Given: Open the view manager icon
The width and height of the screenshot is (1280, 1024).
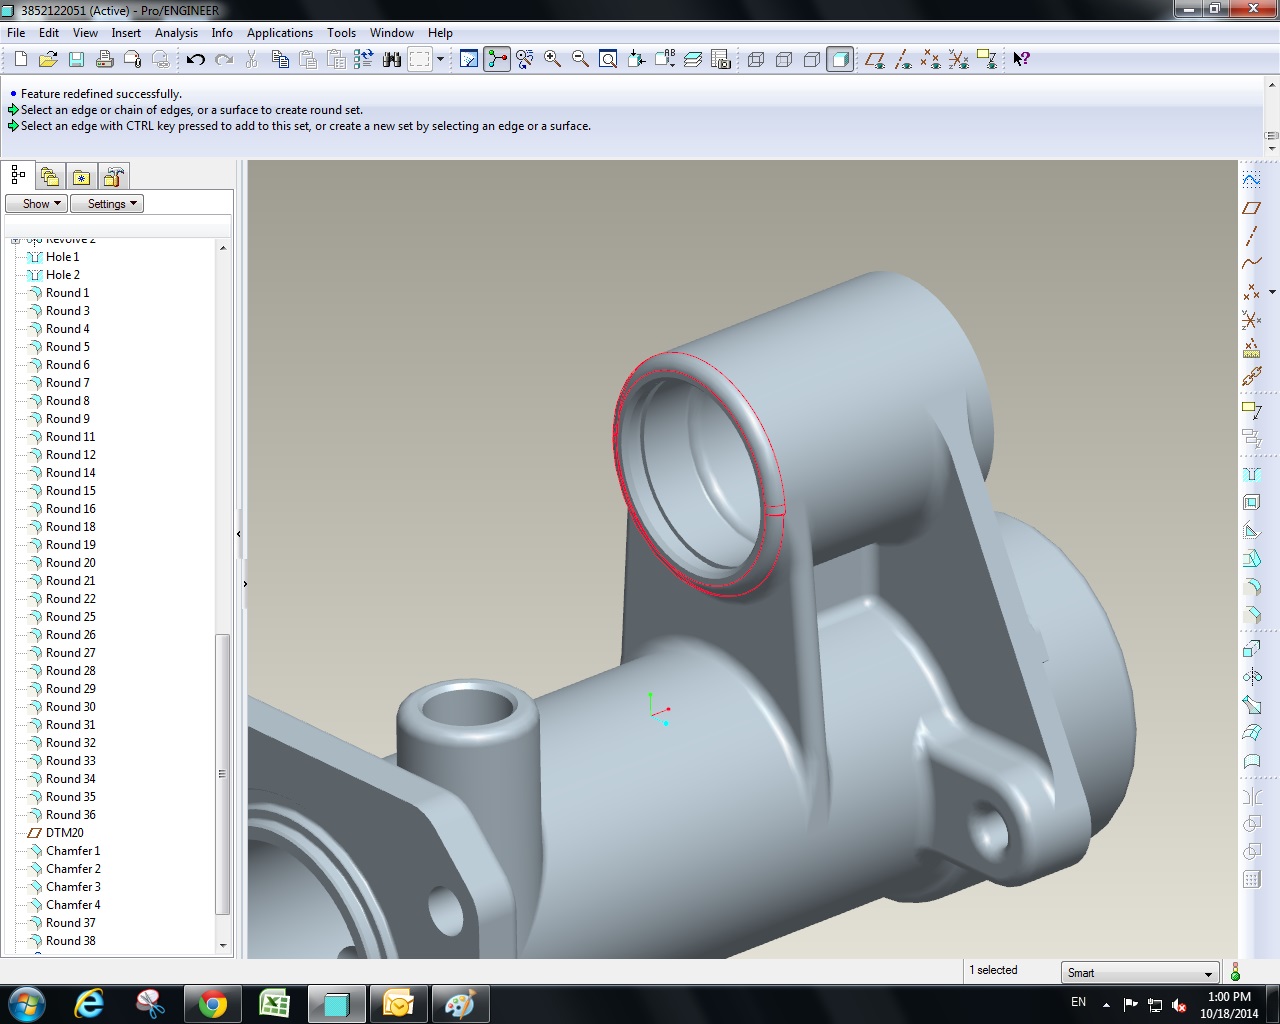Looking at the screenshot, I should pos(721,59).
